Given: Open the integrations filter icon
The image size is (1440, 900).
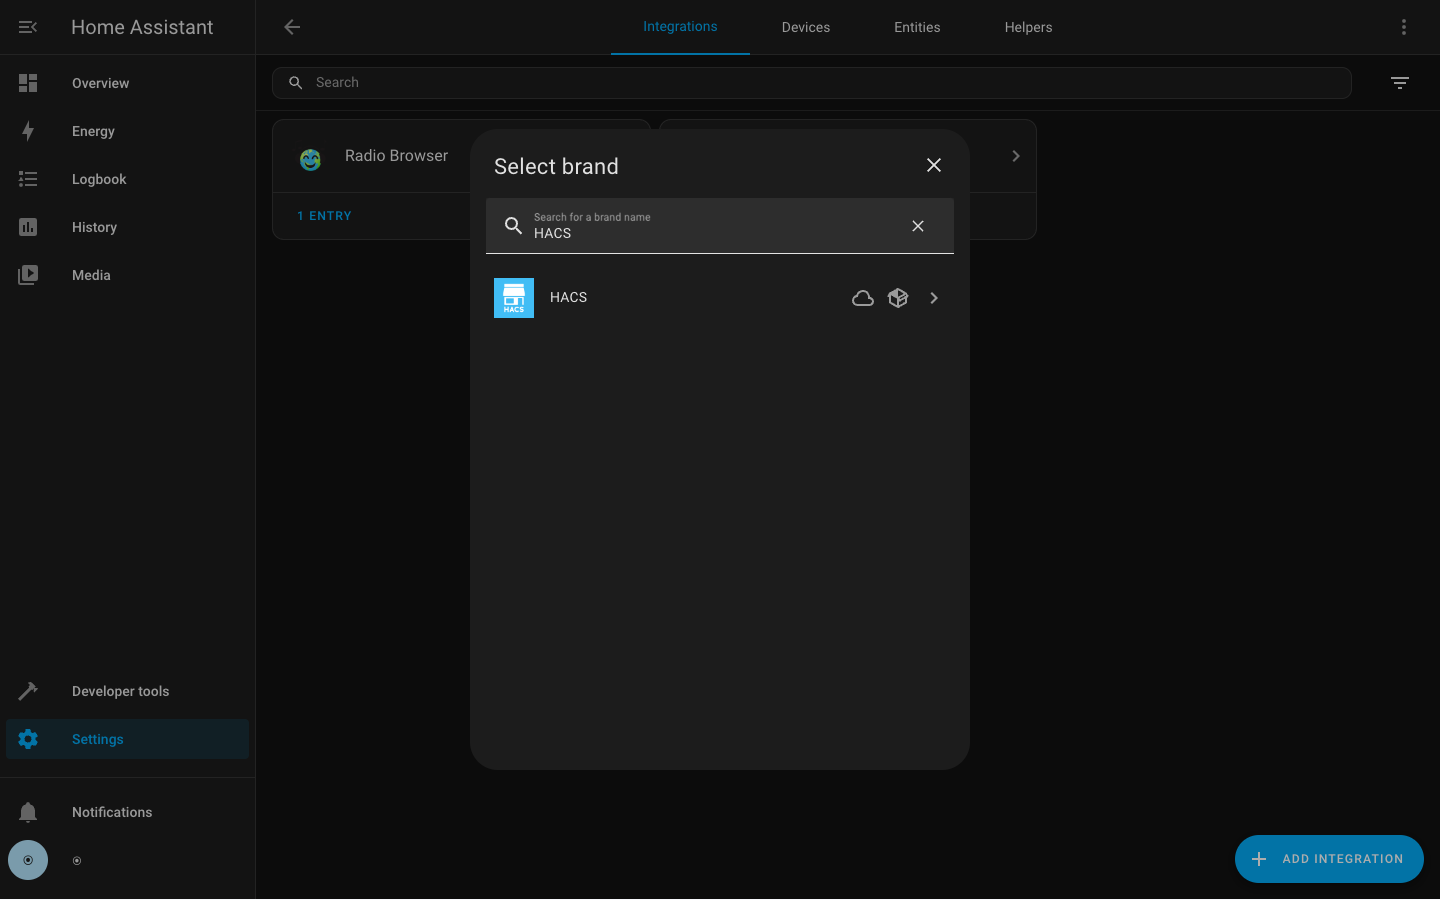Looking at the screenshot, I should tap(1399, 83).
